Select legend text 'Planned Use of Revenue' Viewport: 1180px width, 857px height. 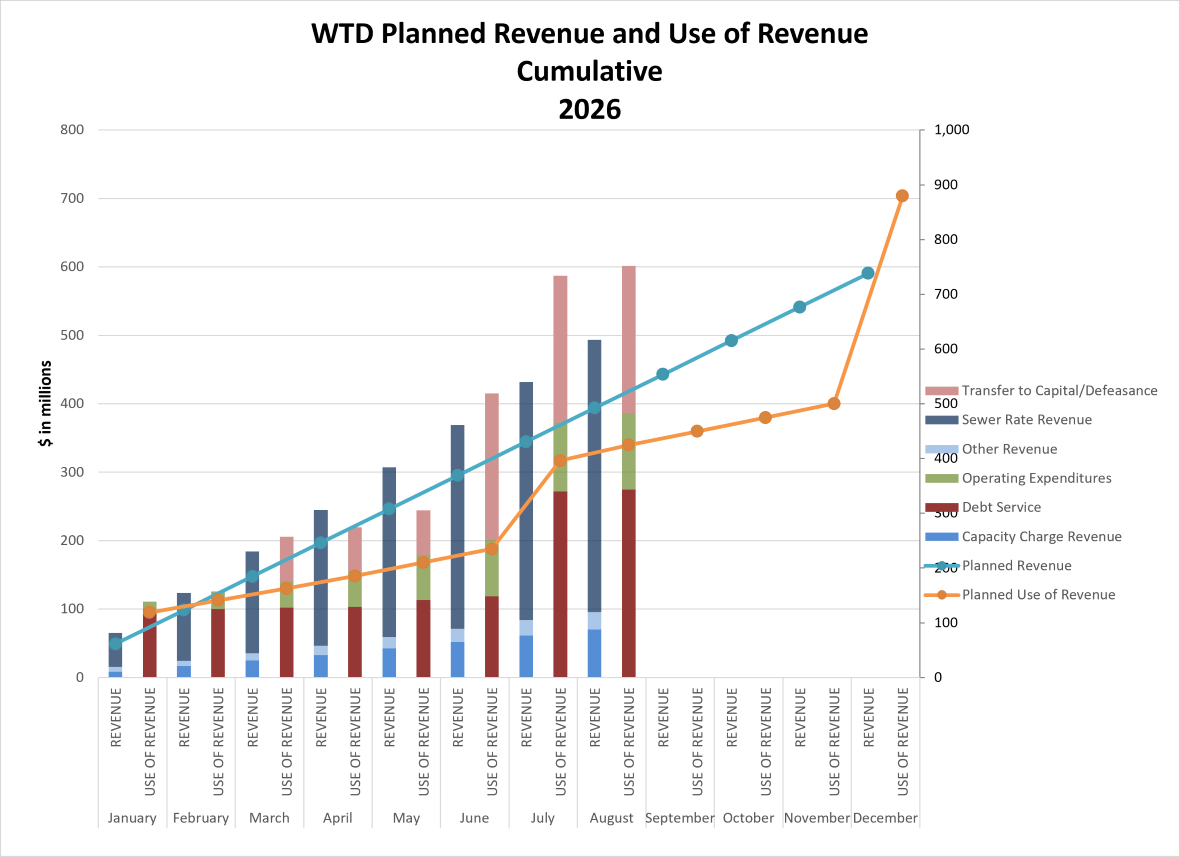[x=1039, y=595]
